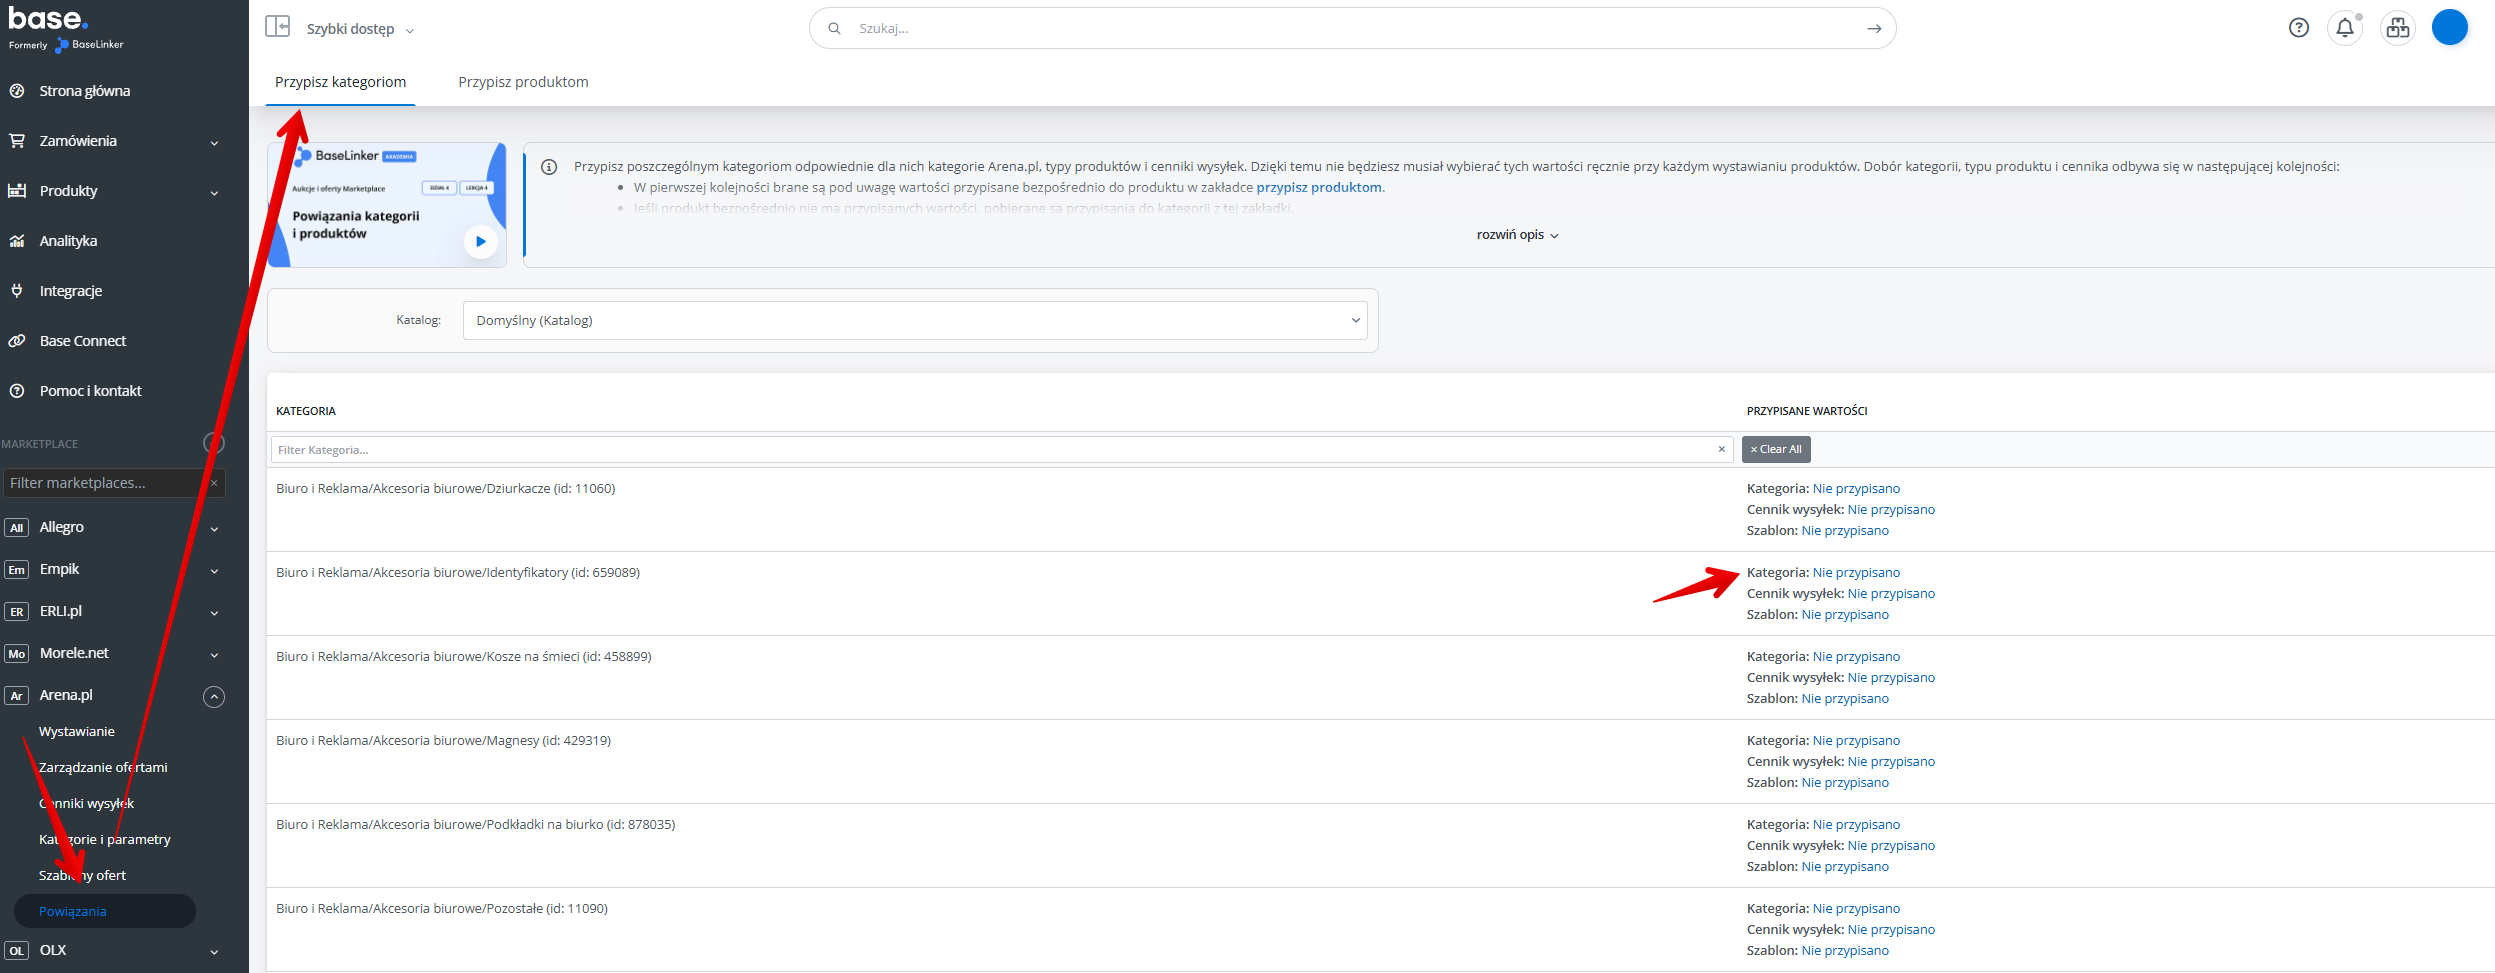Click Kategoria Nie przypisano for Identyfikatory

(1855, 573)
